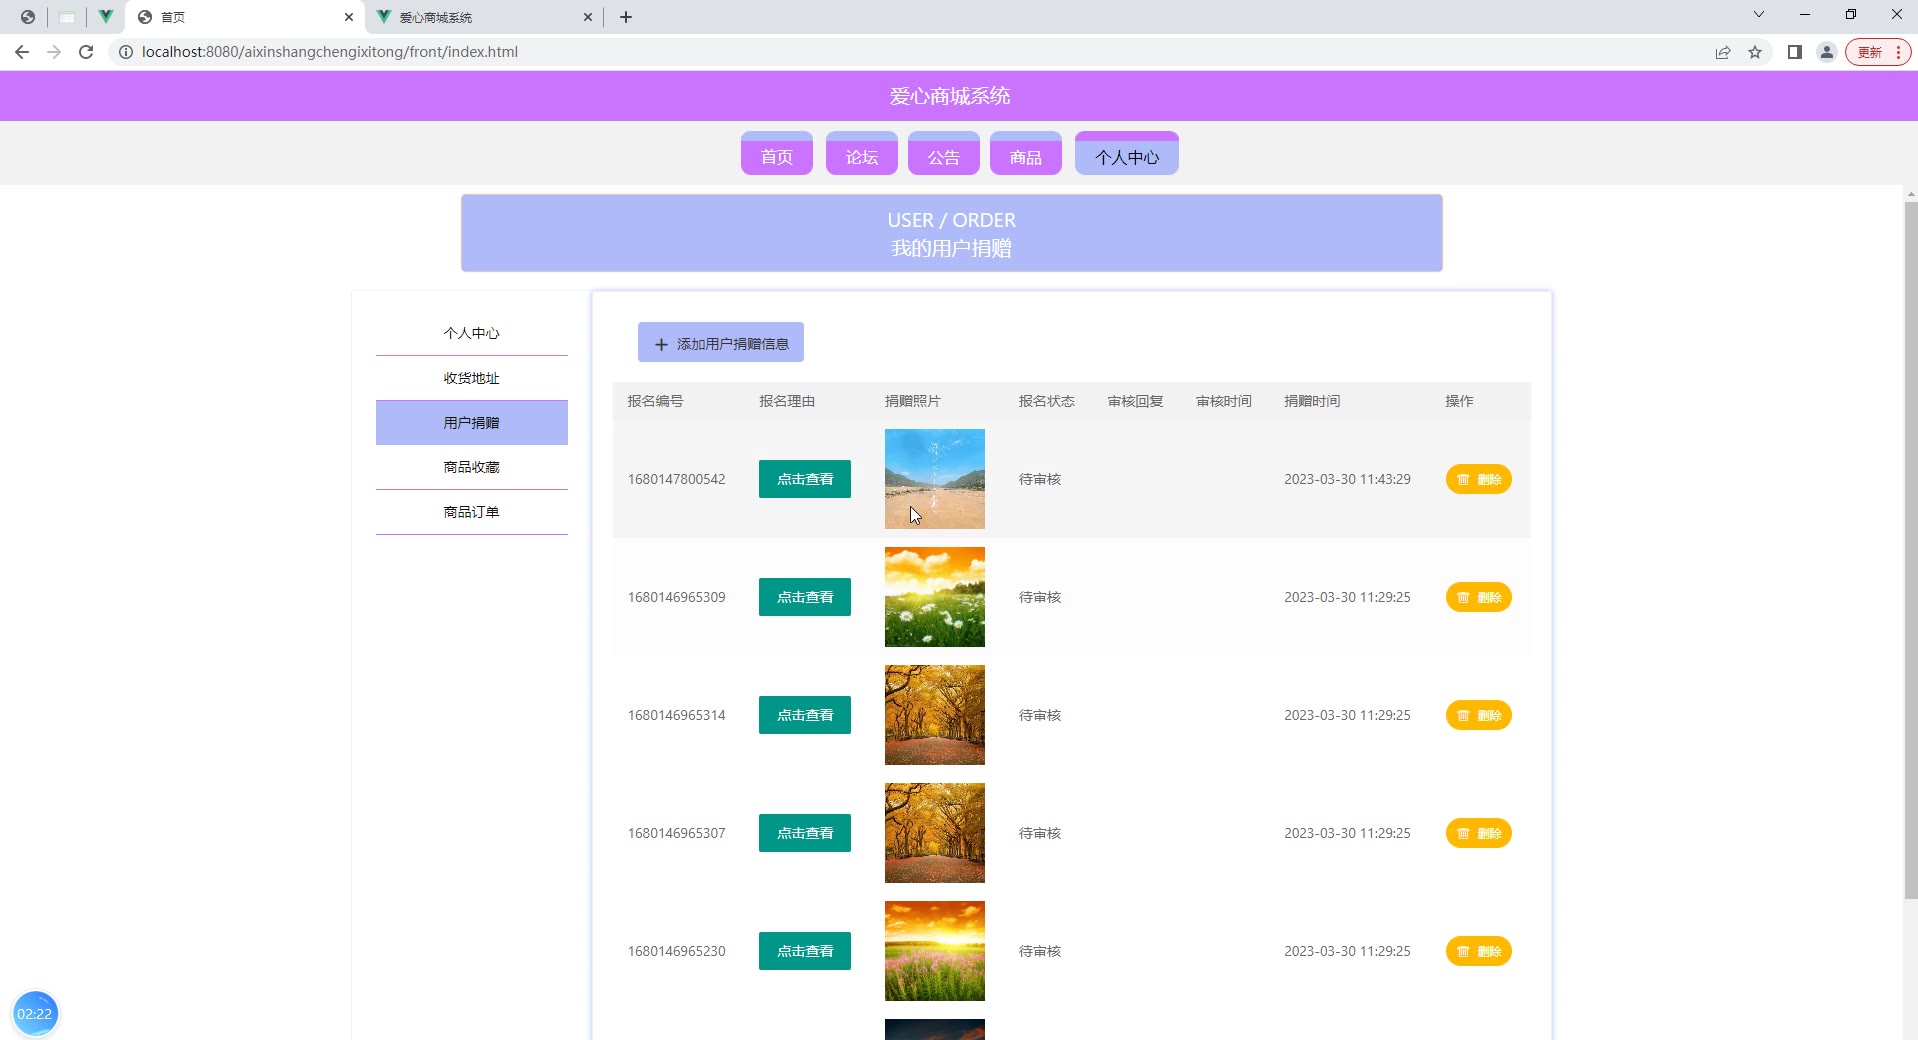Delete record 1680146965314 with 删除 button

(1479, 715)
